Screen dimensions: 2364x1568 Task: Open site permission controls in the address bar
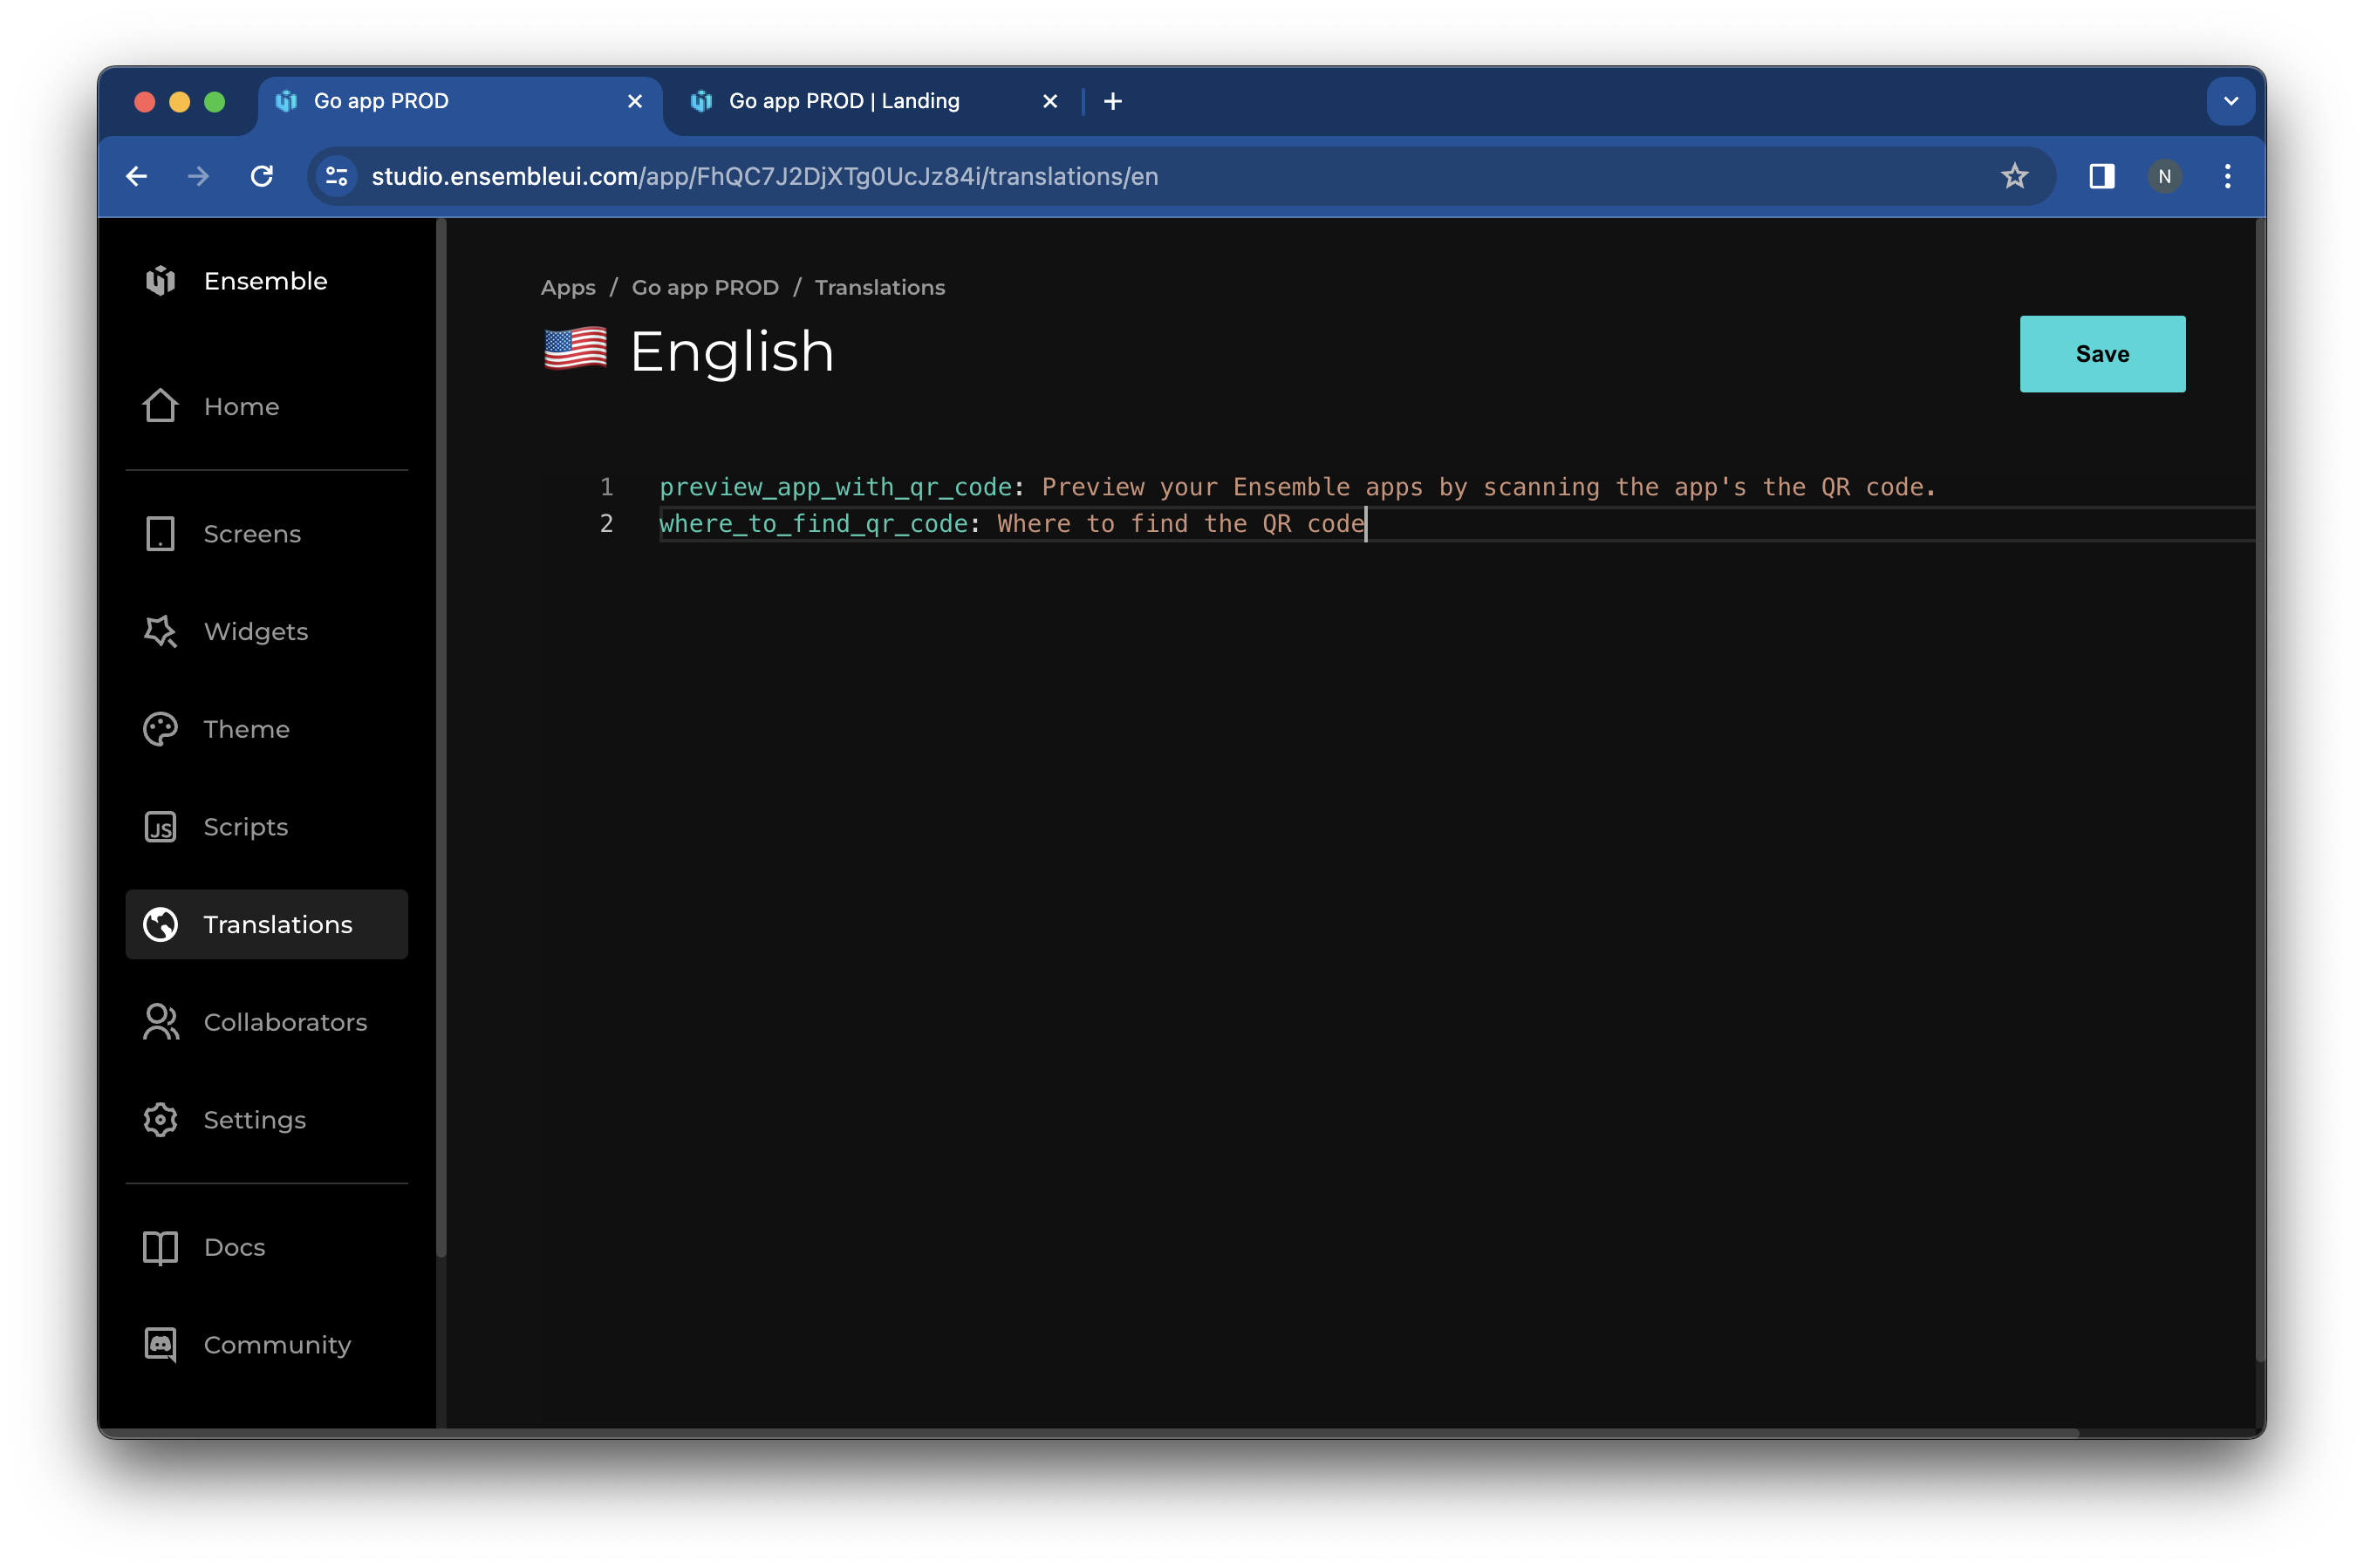pos(336,176)
